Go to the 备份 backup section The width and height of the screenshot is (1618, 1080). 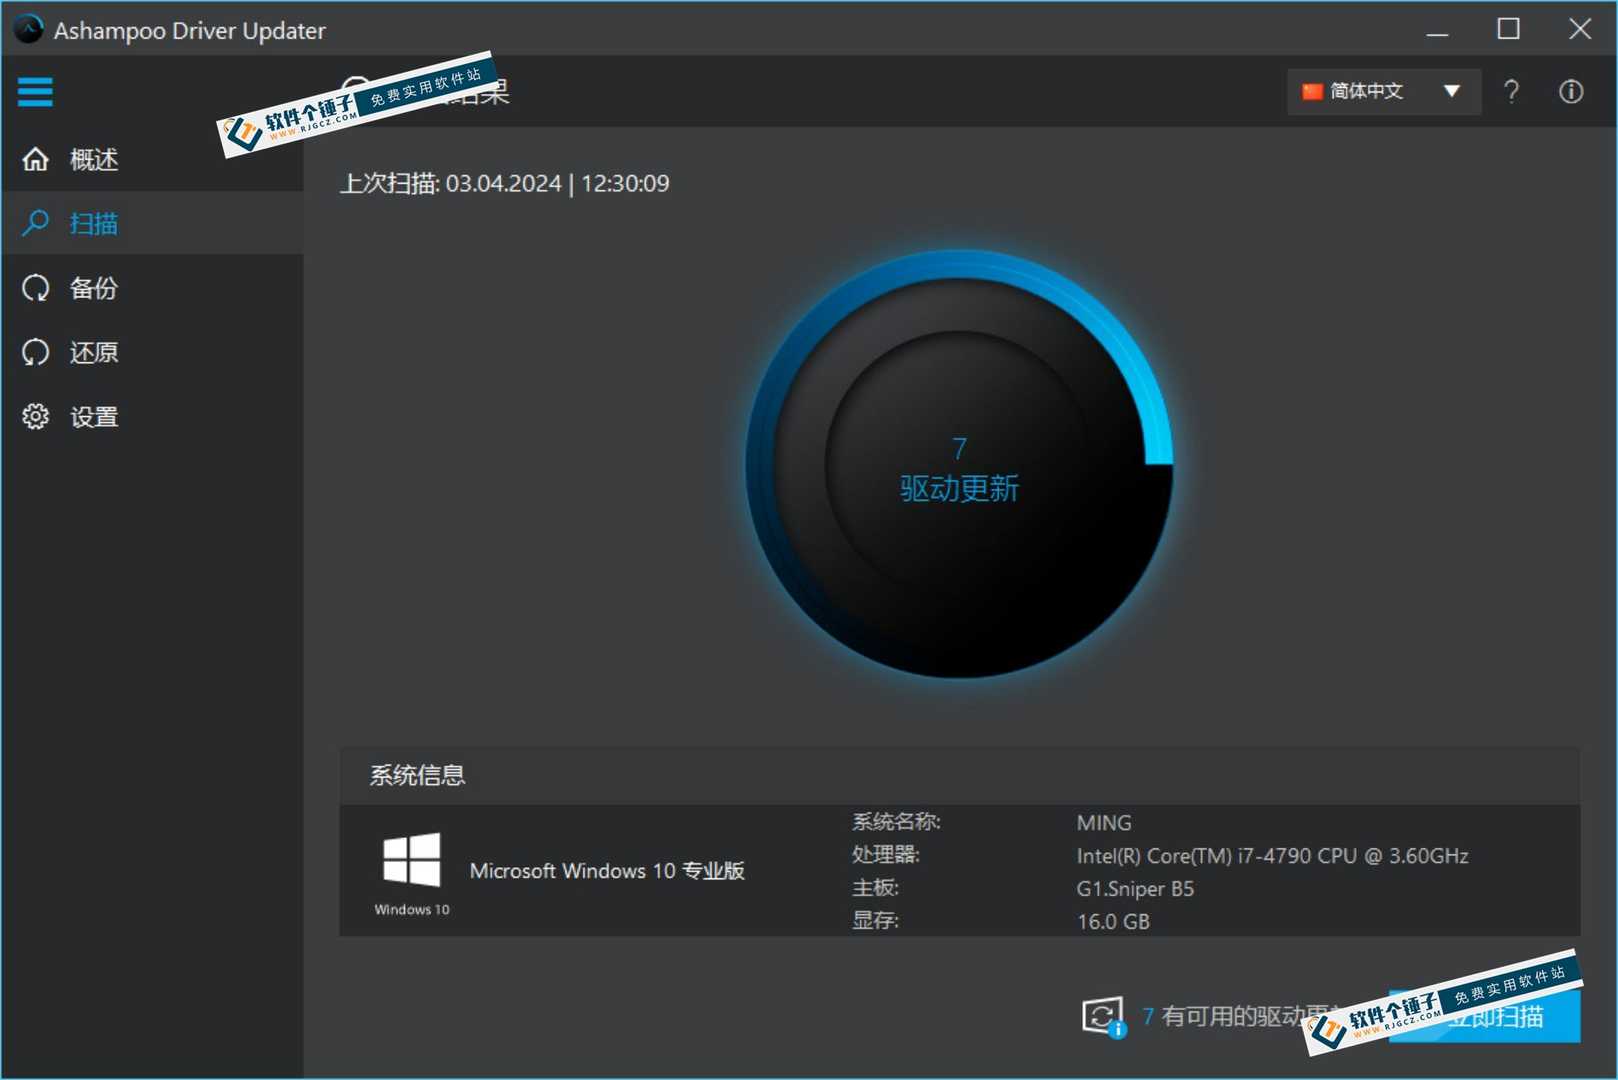152,288
